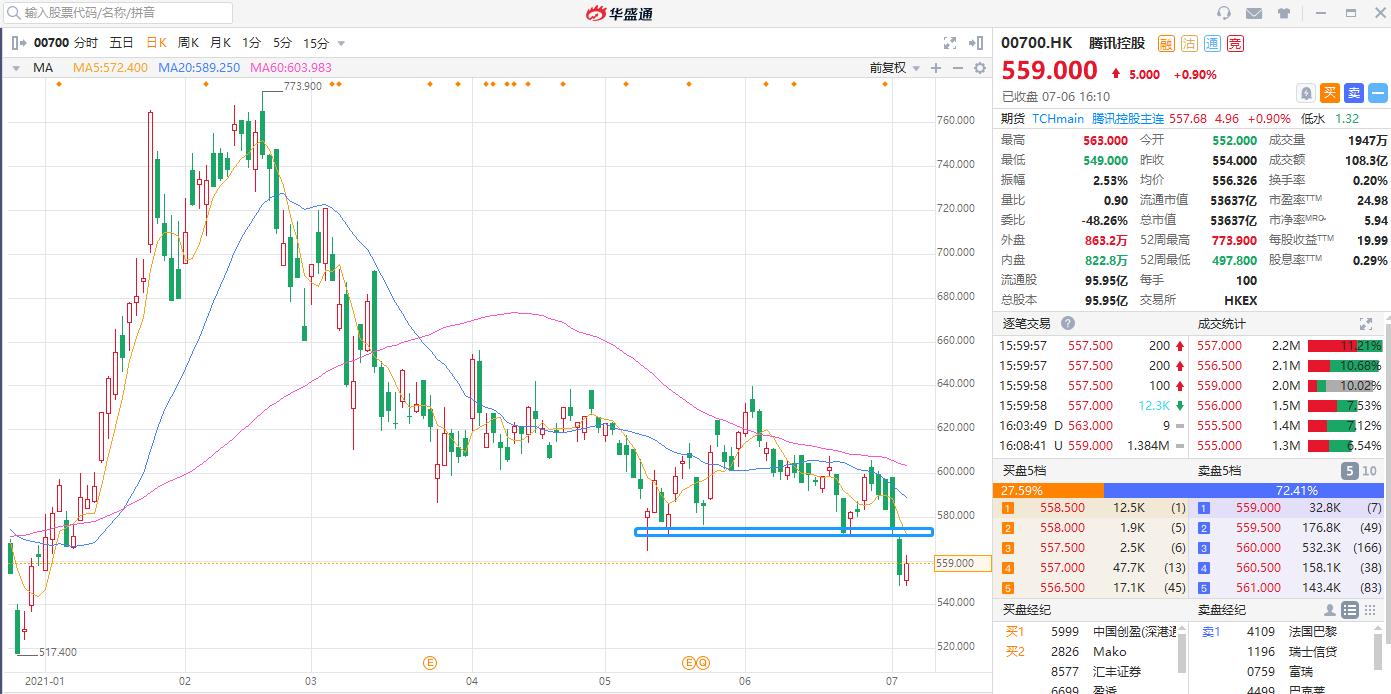This screenshot has height=694, width=1391.
Task: Toggle fullscreen chart expand icon
Action: [950, 43]
